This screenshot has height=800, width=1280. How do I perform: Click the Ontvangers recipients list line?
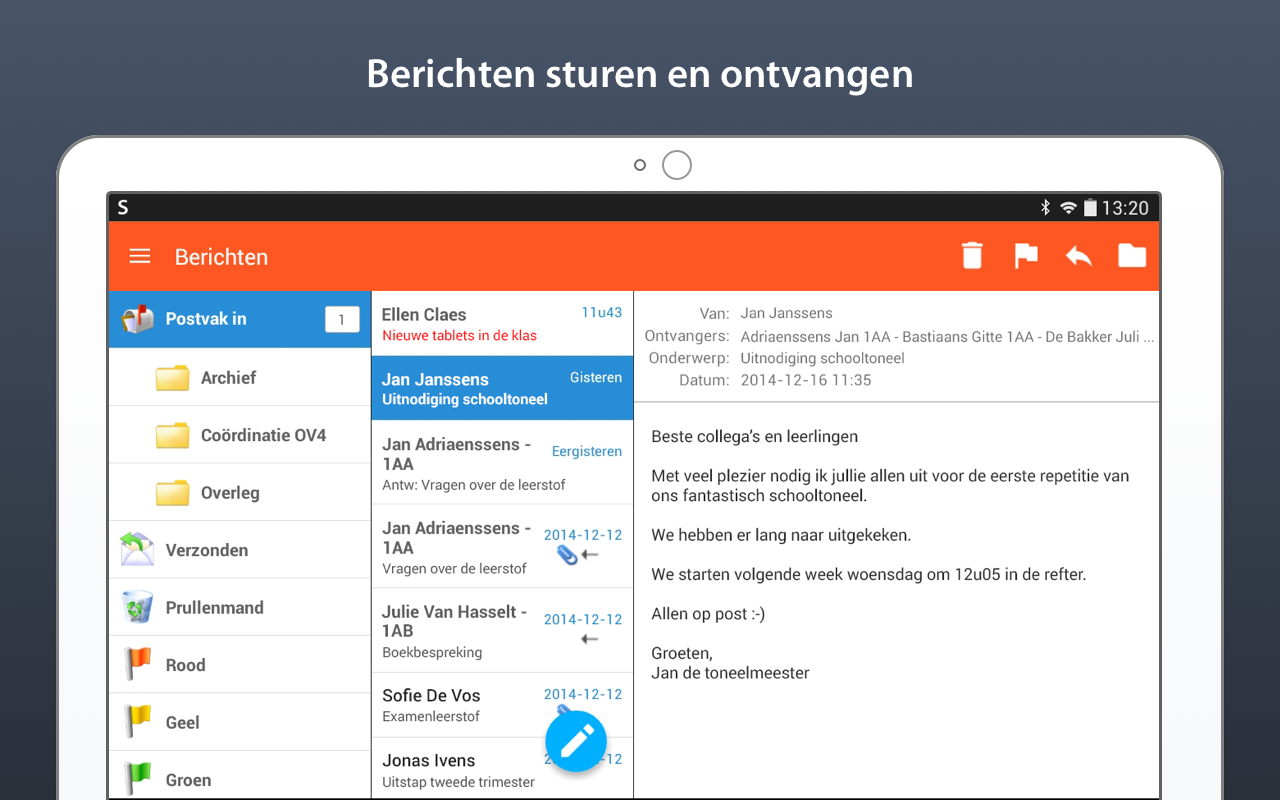pyautogui.click(x=947, y=336)
